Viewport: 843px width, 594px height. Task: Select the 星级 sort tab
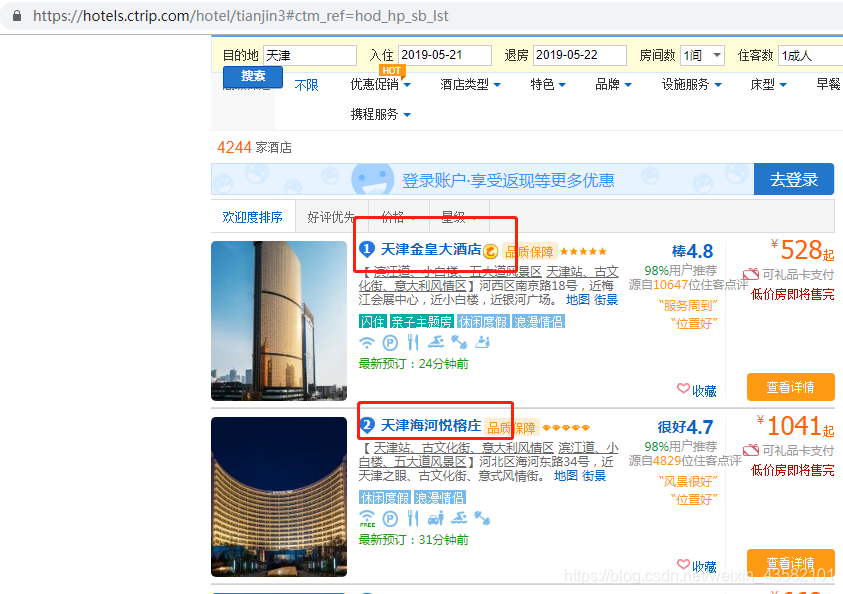coord(460,217)
